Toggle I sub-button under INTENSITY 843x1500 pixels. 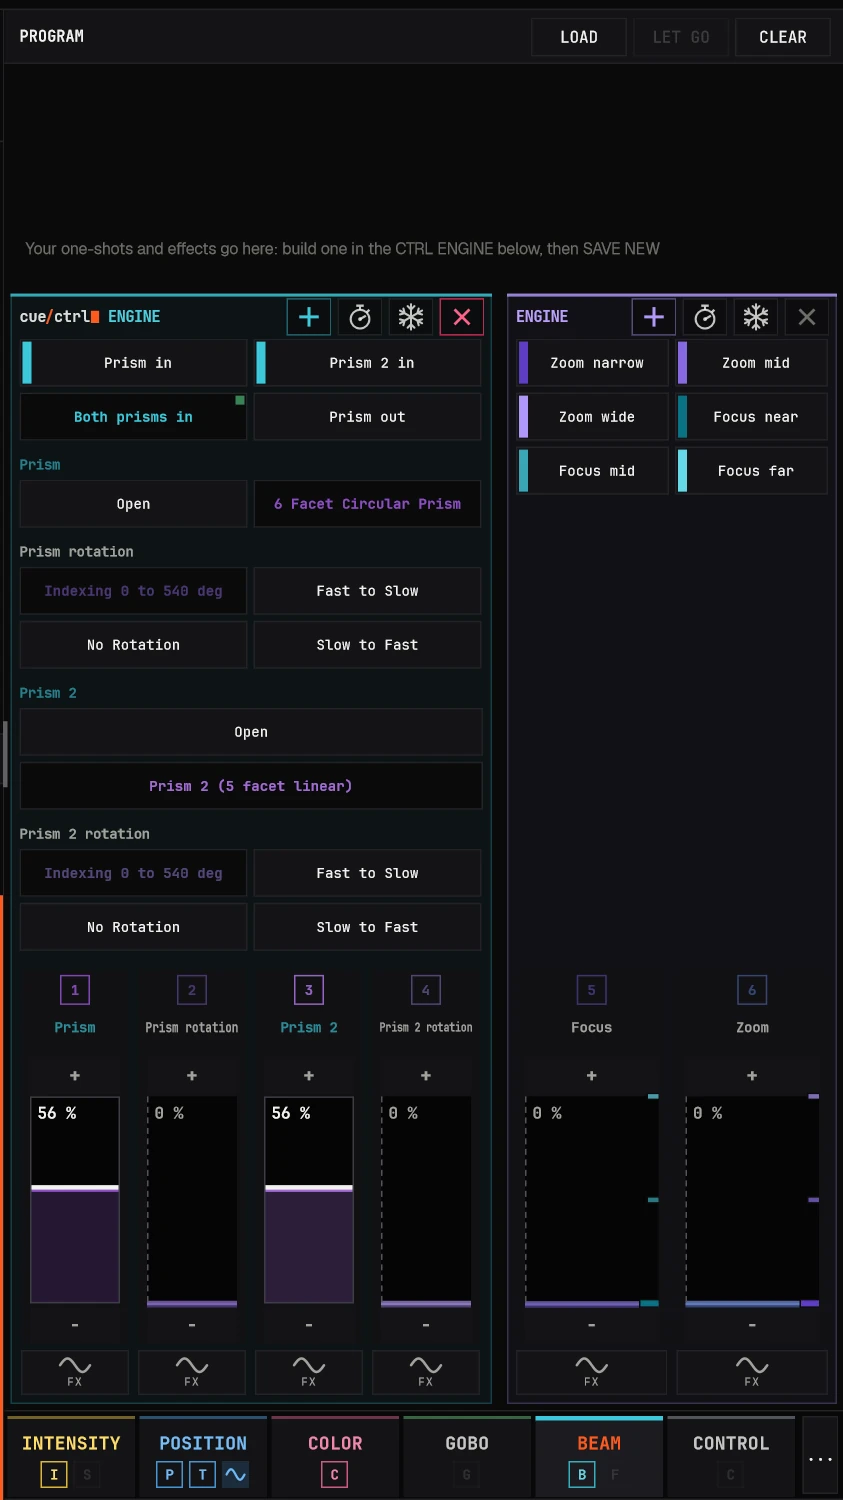pos(54,1474)
